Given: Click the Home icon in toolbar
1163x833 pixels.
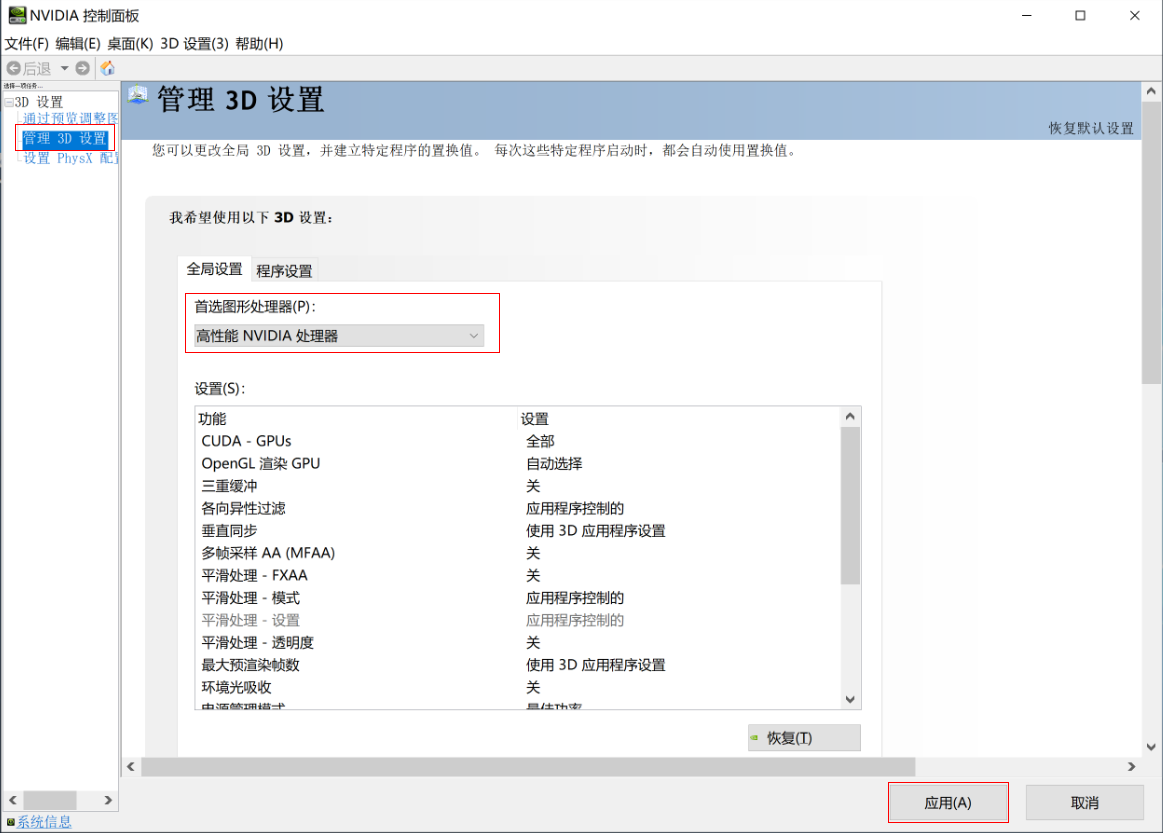Looking at the screenshot, I should pyautogui.click(x=108, y=68).
